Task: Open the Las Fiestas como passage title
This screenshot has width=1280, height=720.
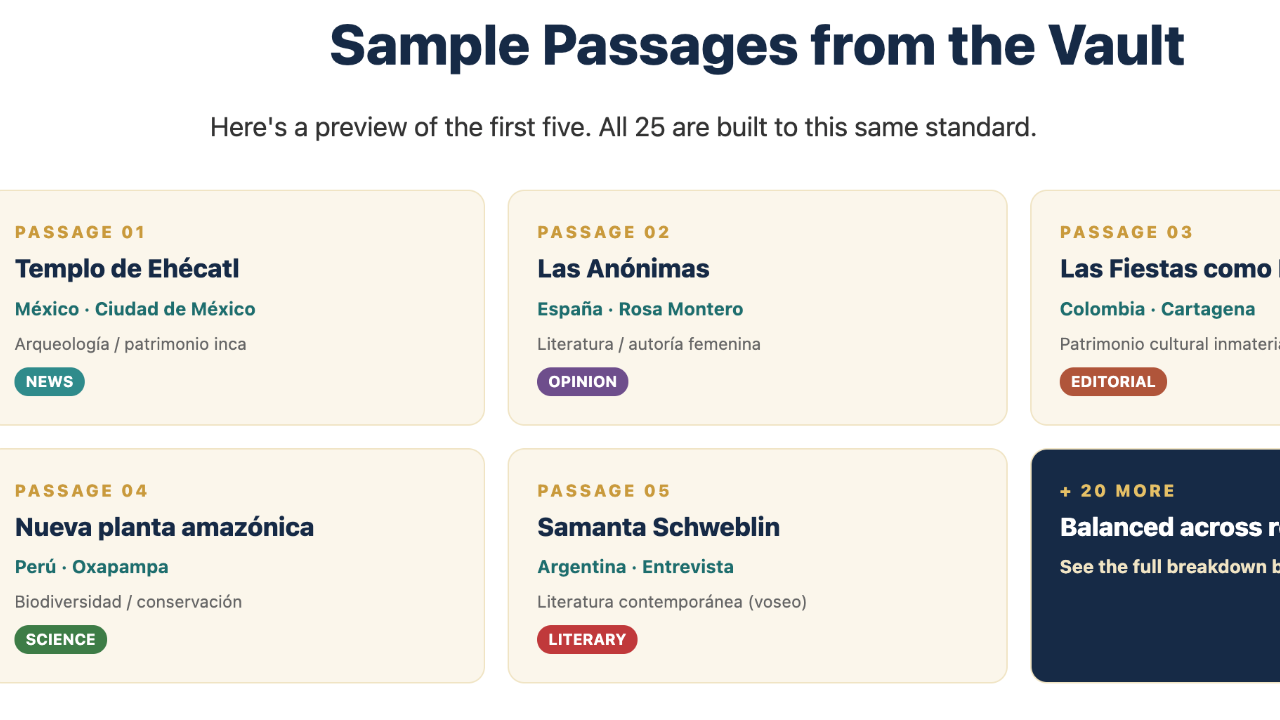Action: 1170,269
